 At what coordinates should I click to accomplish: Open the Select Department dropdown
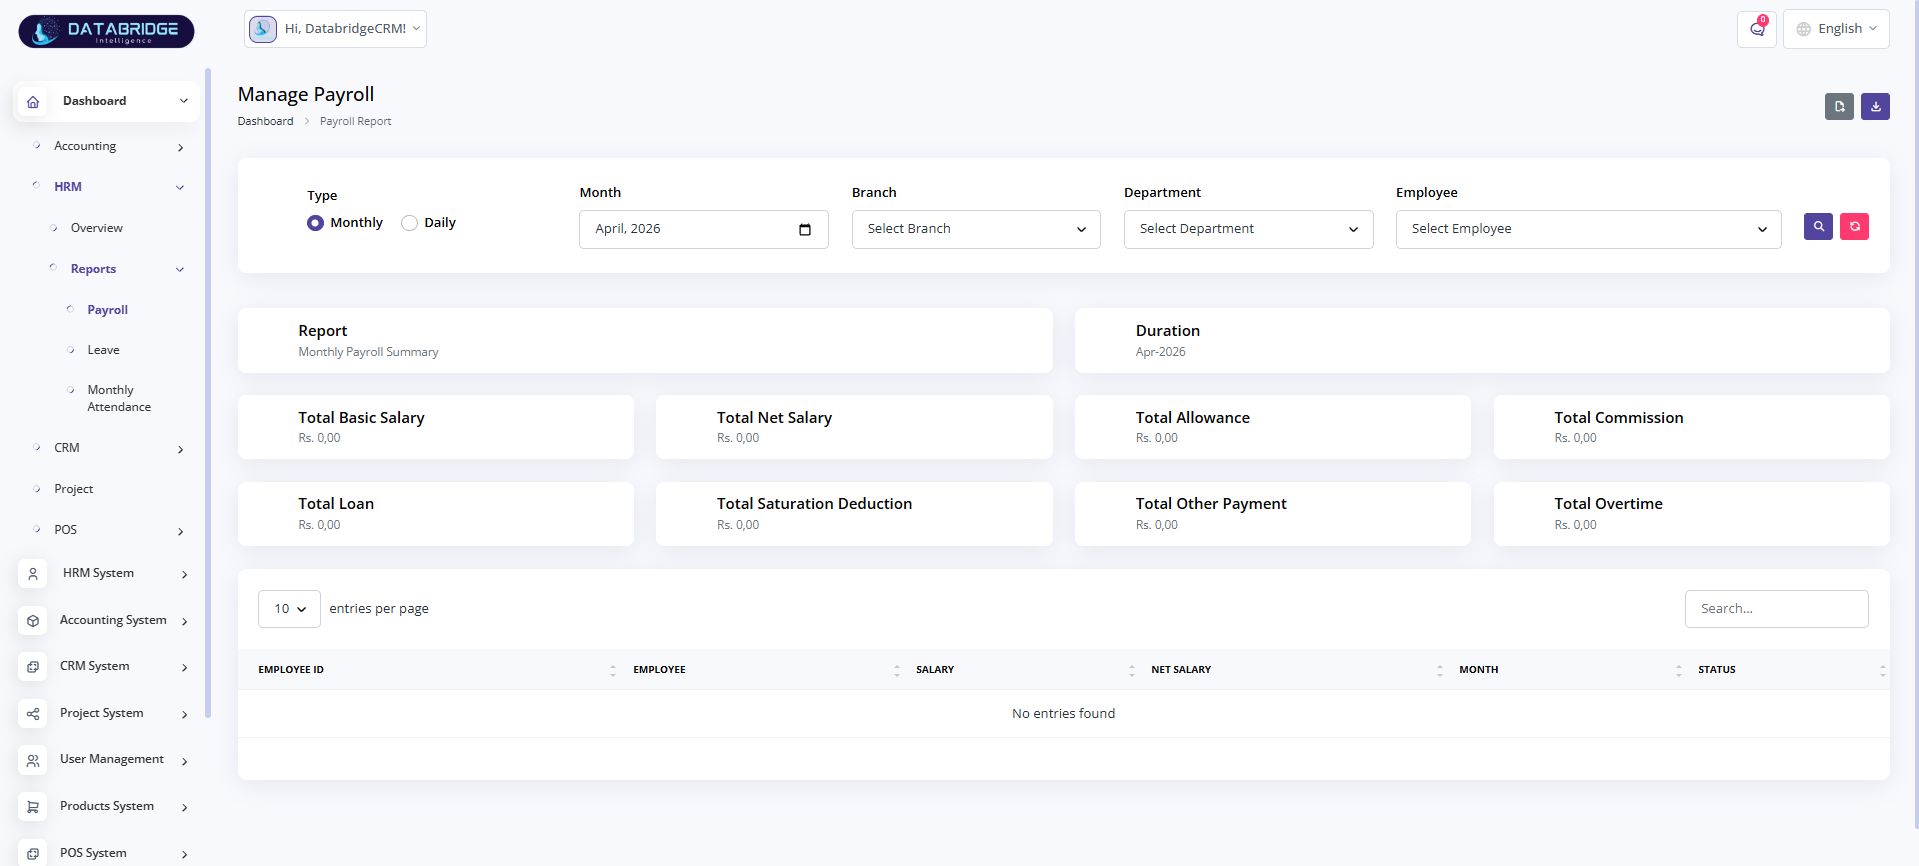coord(1248,229)
